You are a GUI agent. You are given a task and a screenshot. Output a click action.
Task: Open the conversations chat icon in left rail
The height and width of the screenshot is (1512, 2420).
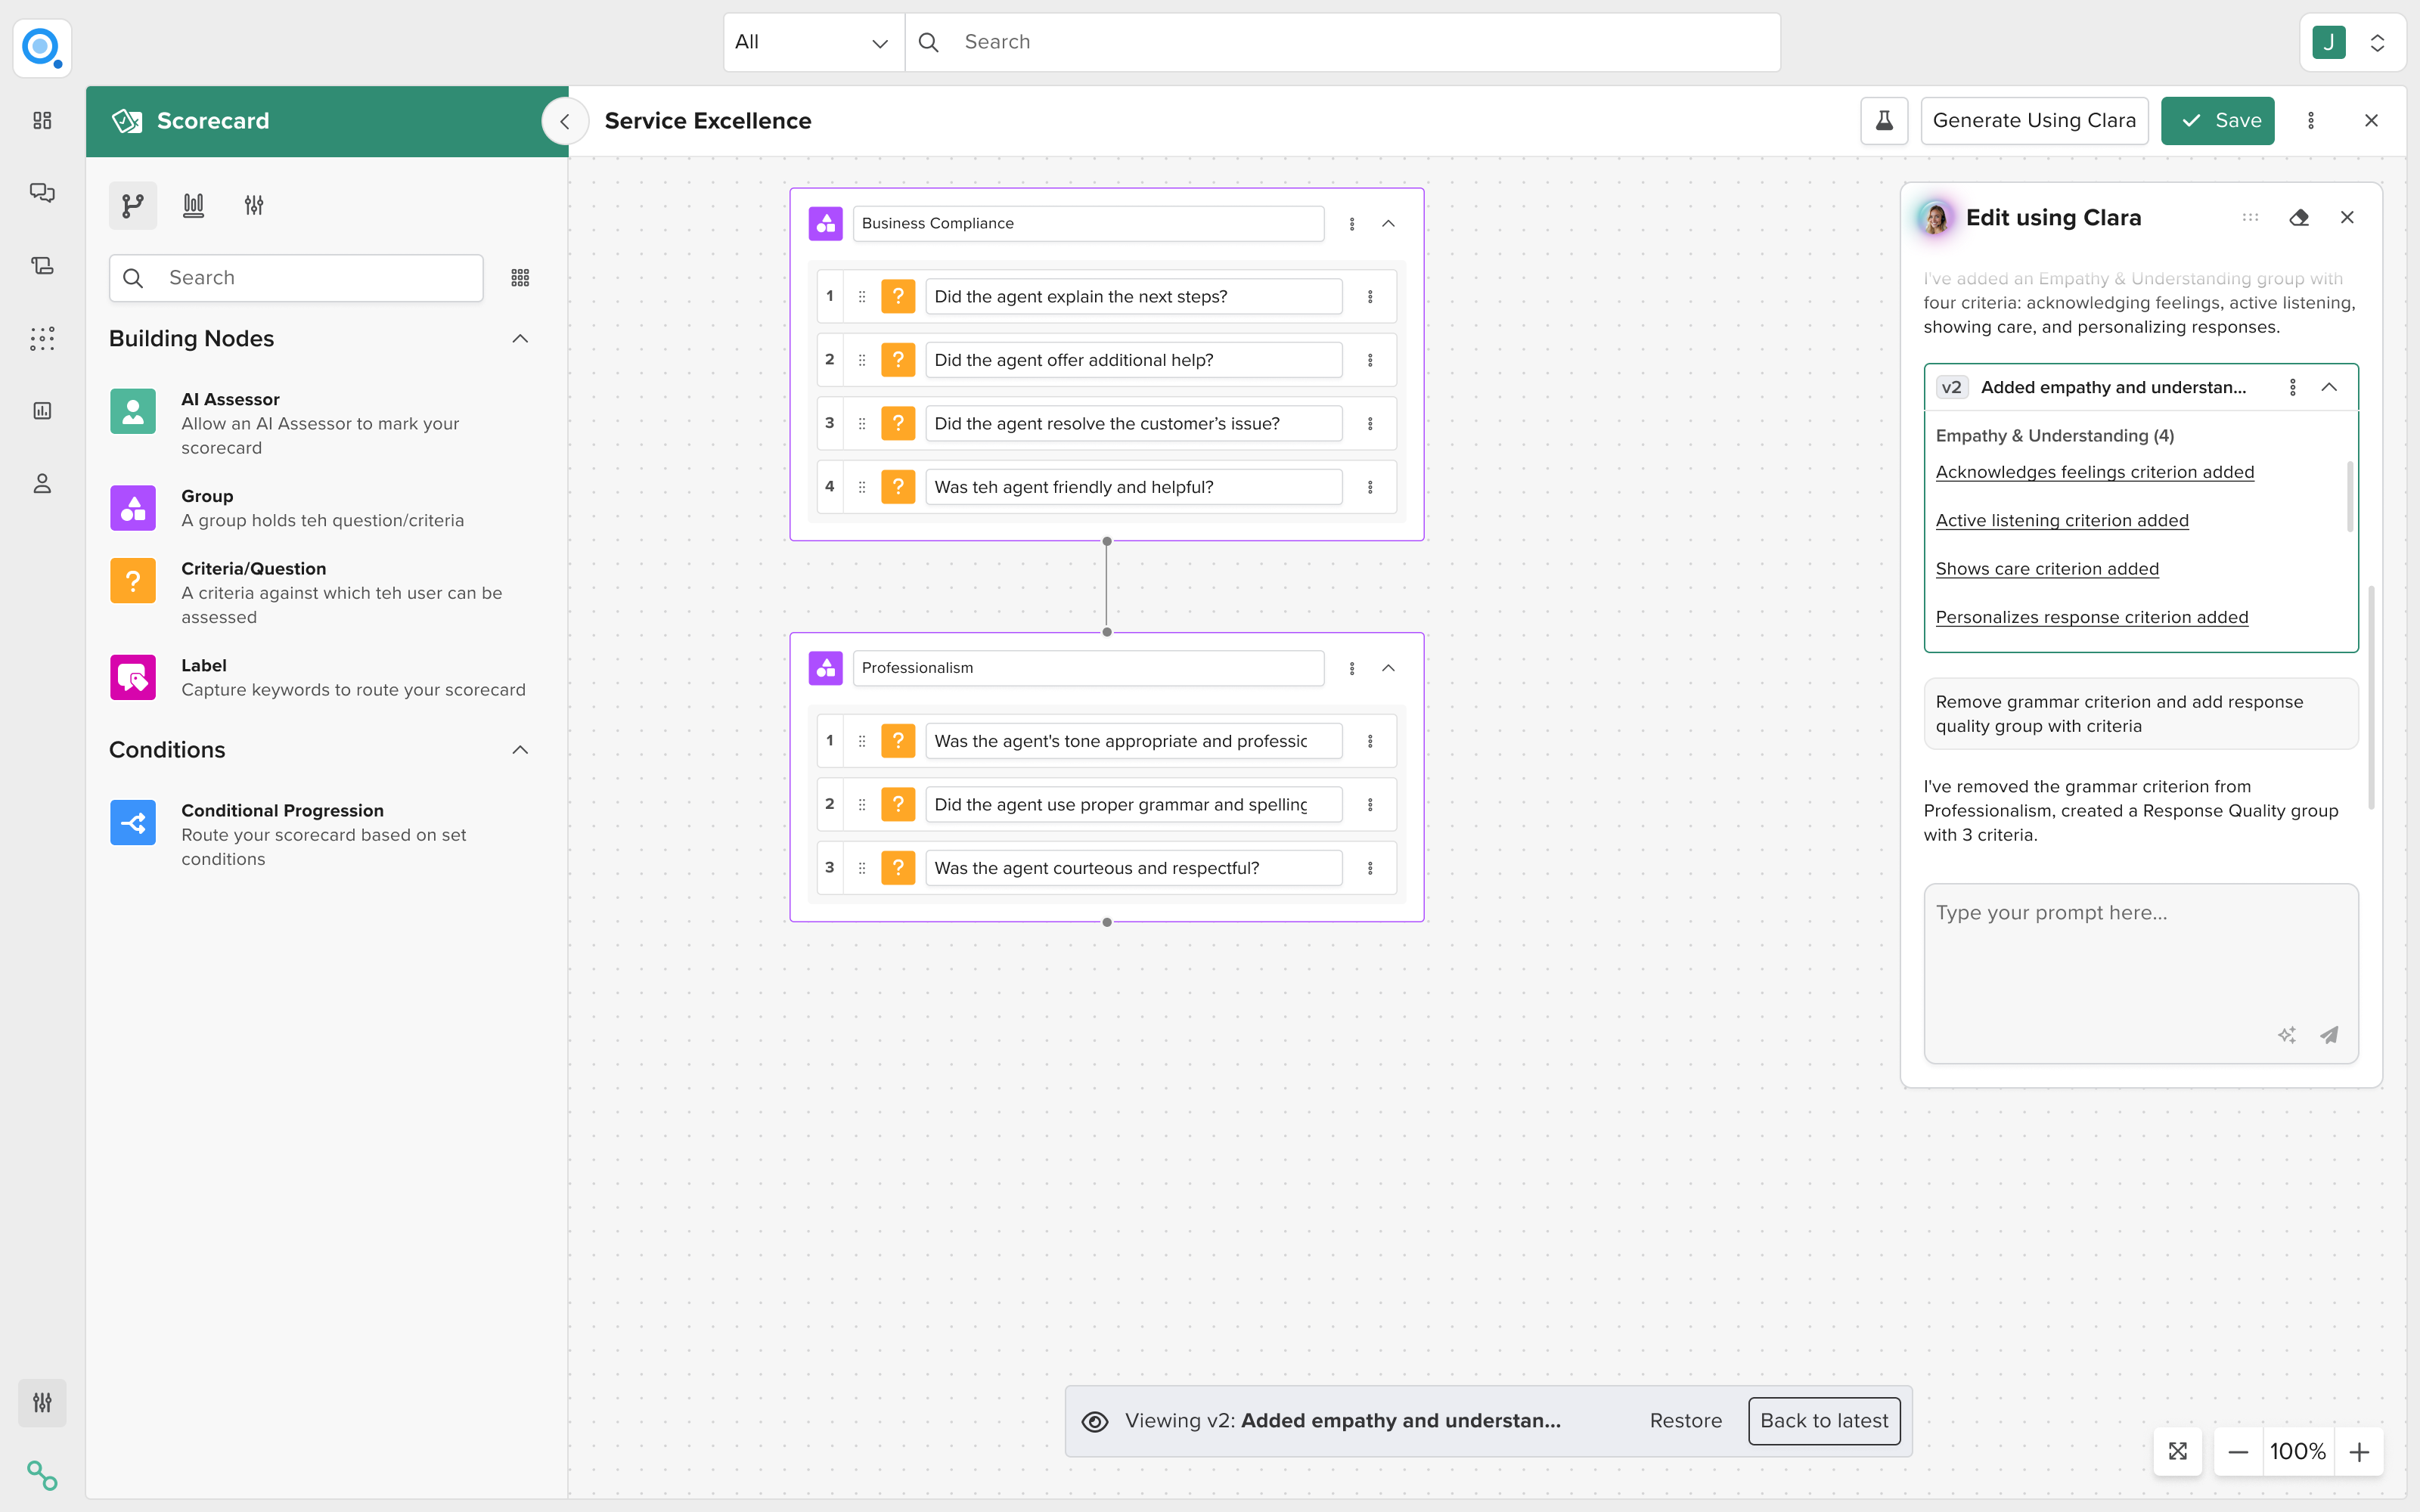tap(42, 193)
